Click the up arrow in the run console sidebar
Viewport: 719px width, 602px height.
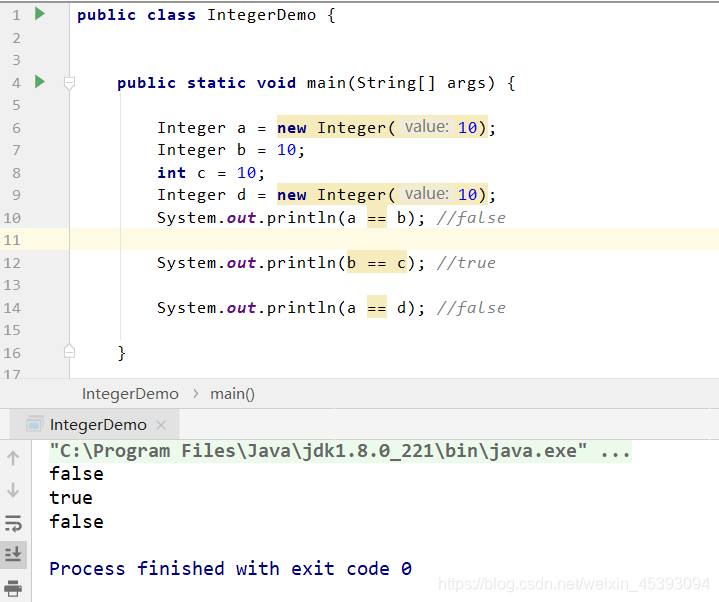click(13, 458)
